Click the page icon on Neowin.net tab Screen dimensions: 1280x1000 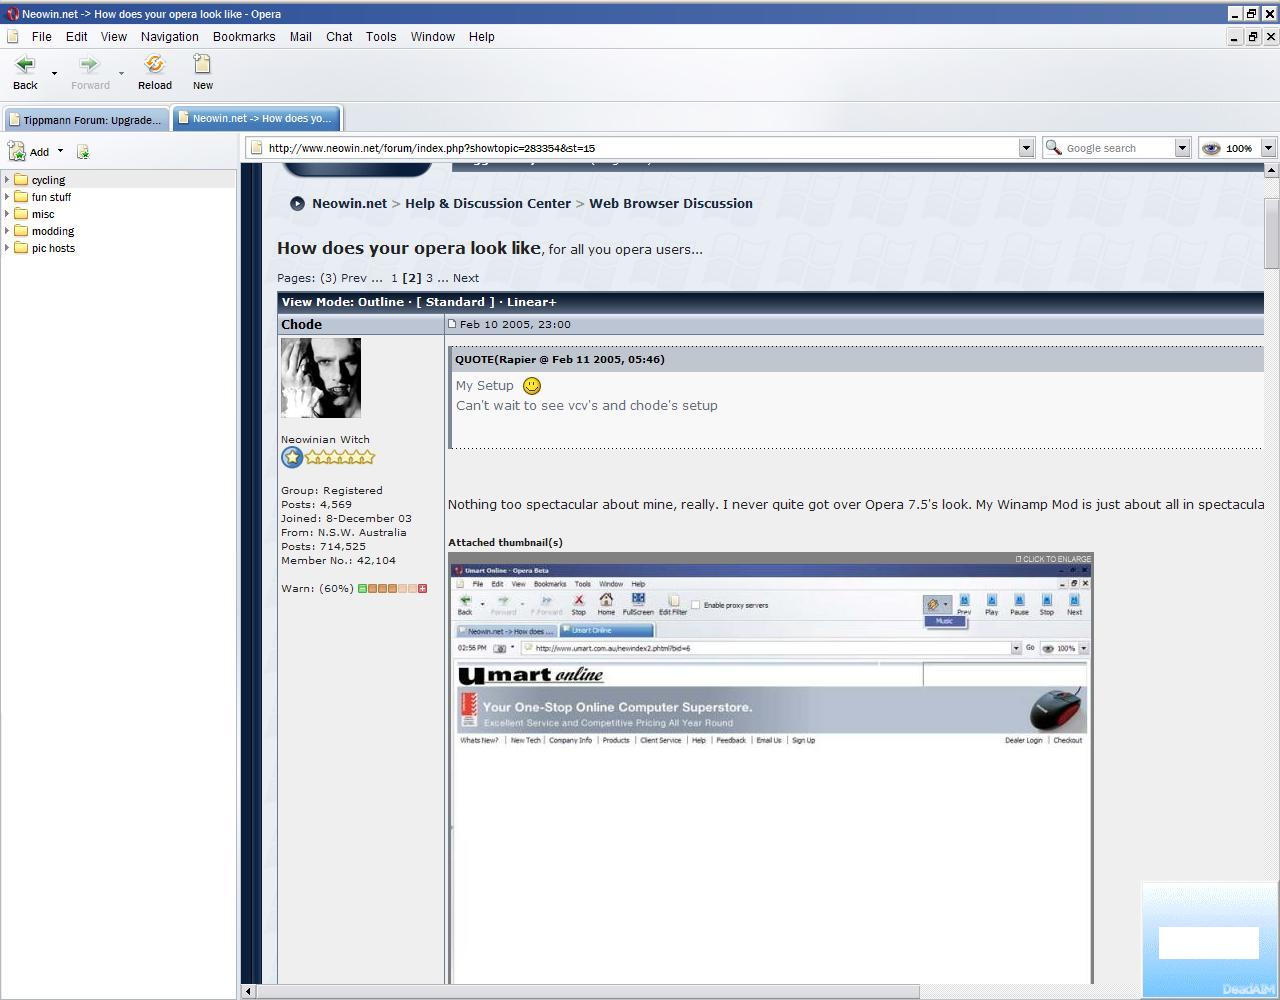(x=183, y=118)
